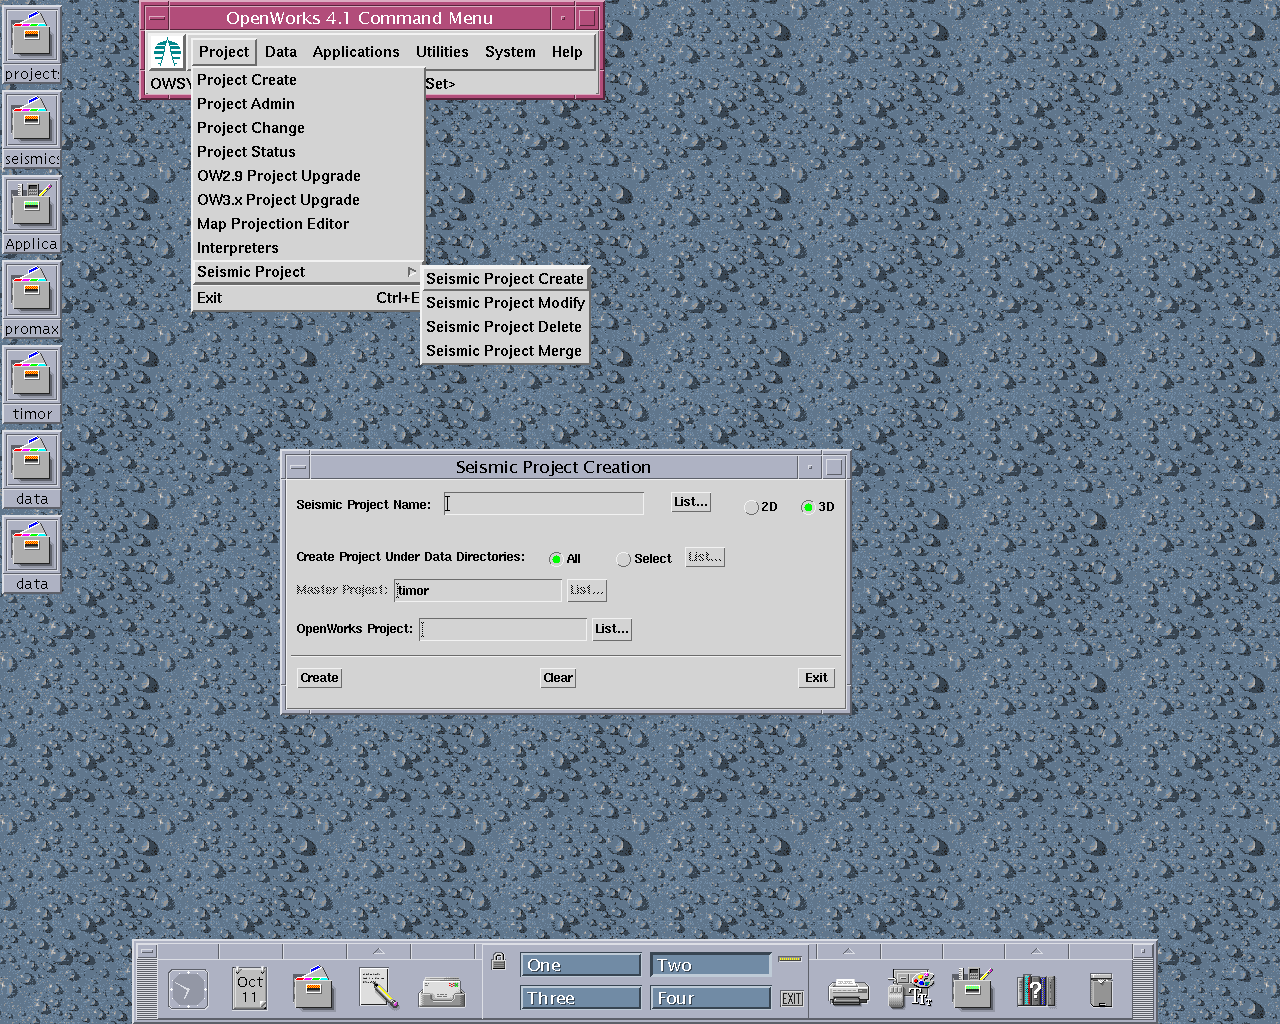Click the Seismic Project Name field
This screenshot has height=1024, width=1280.
pos(544,504)
